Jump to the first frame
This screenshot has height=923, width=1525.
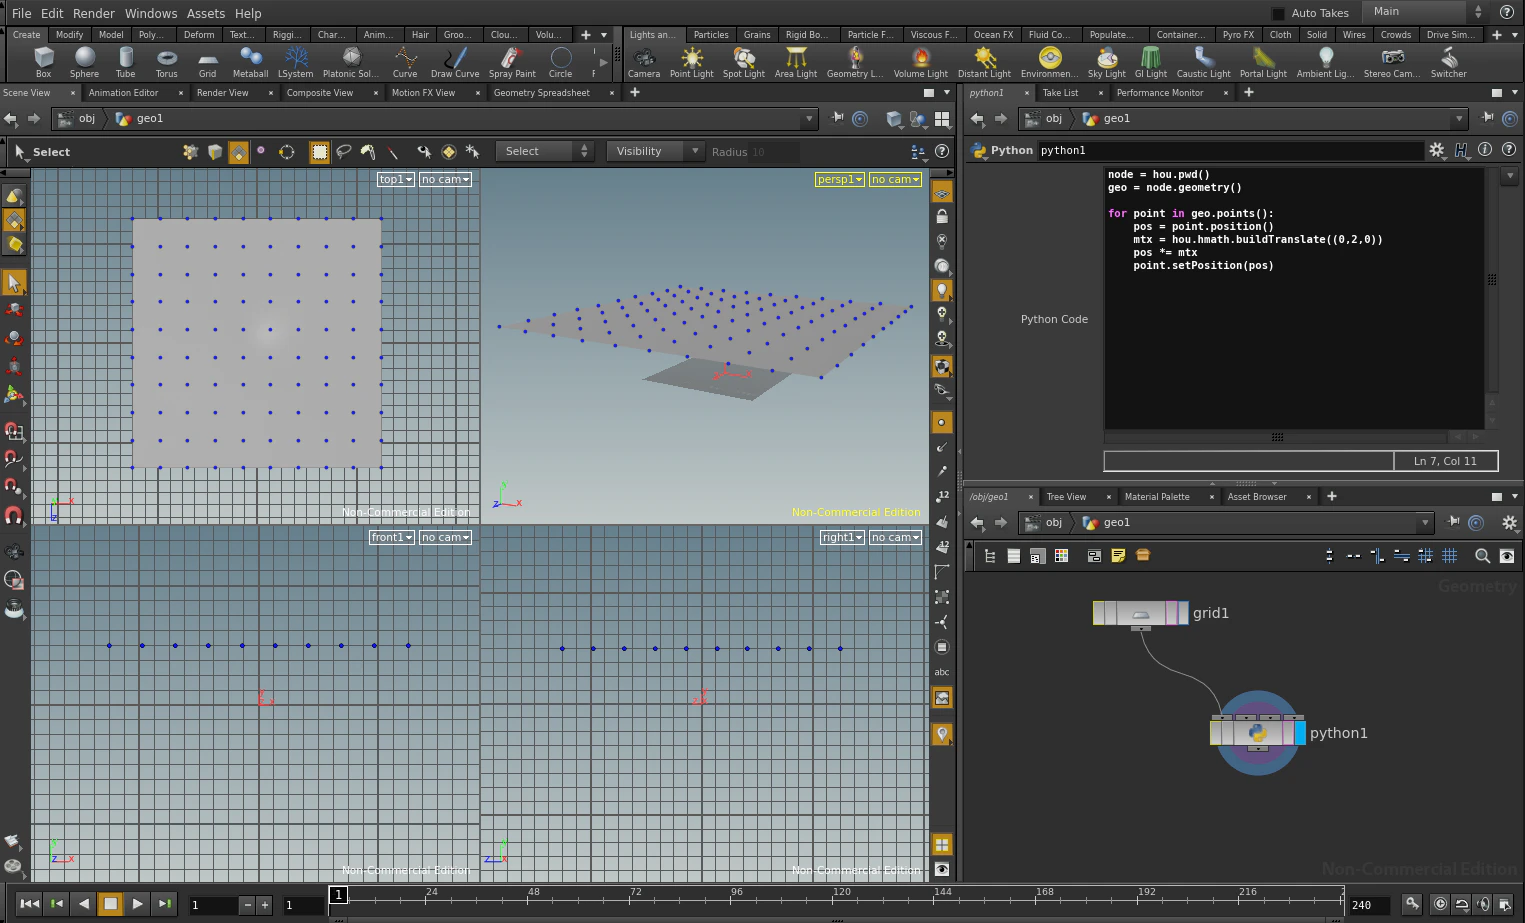30,904
